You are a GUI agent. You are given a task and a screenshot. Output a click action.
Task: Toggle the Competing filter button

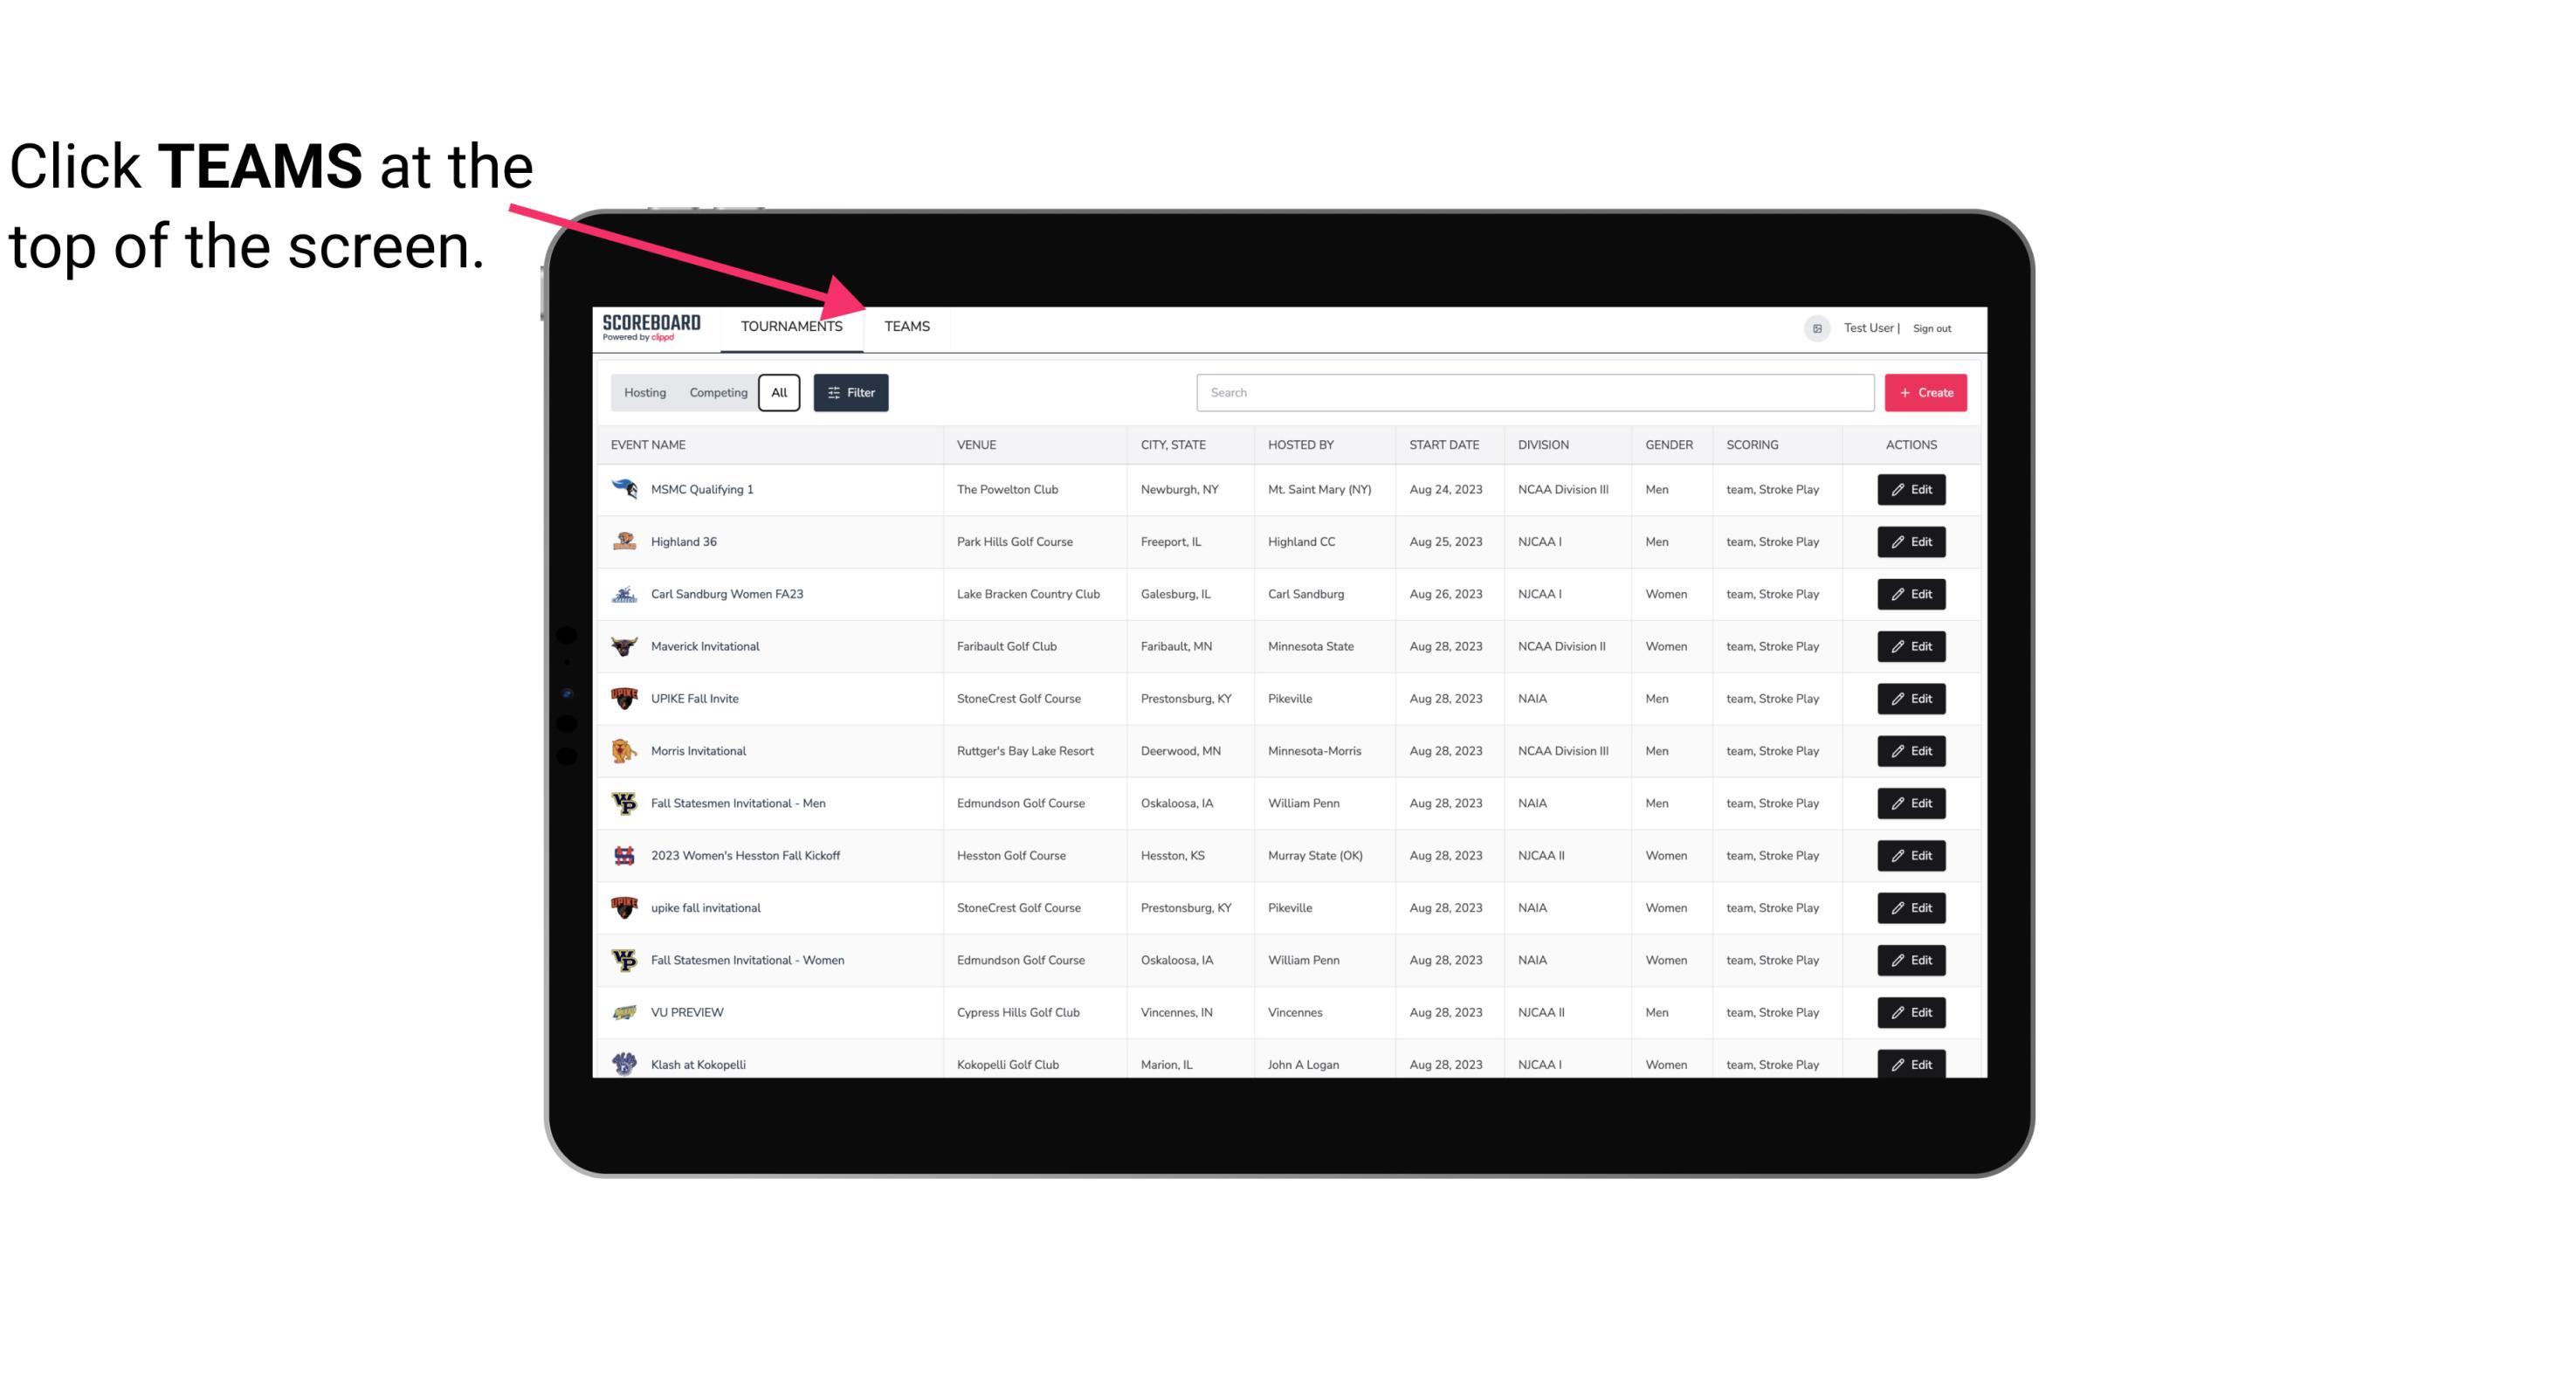(718, 393)
